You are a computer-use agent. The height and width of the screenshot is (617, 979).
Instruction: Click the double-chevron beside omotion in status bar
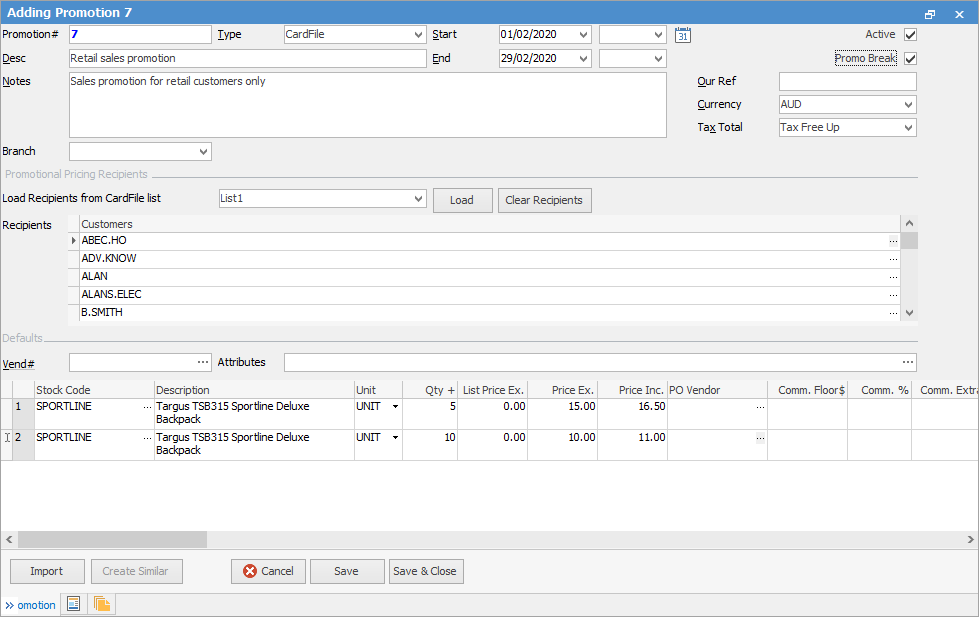click(x=13, y=604)
